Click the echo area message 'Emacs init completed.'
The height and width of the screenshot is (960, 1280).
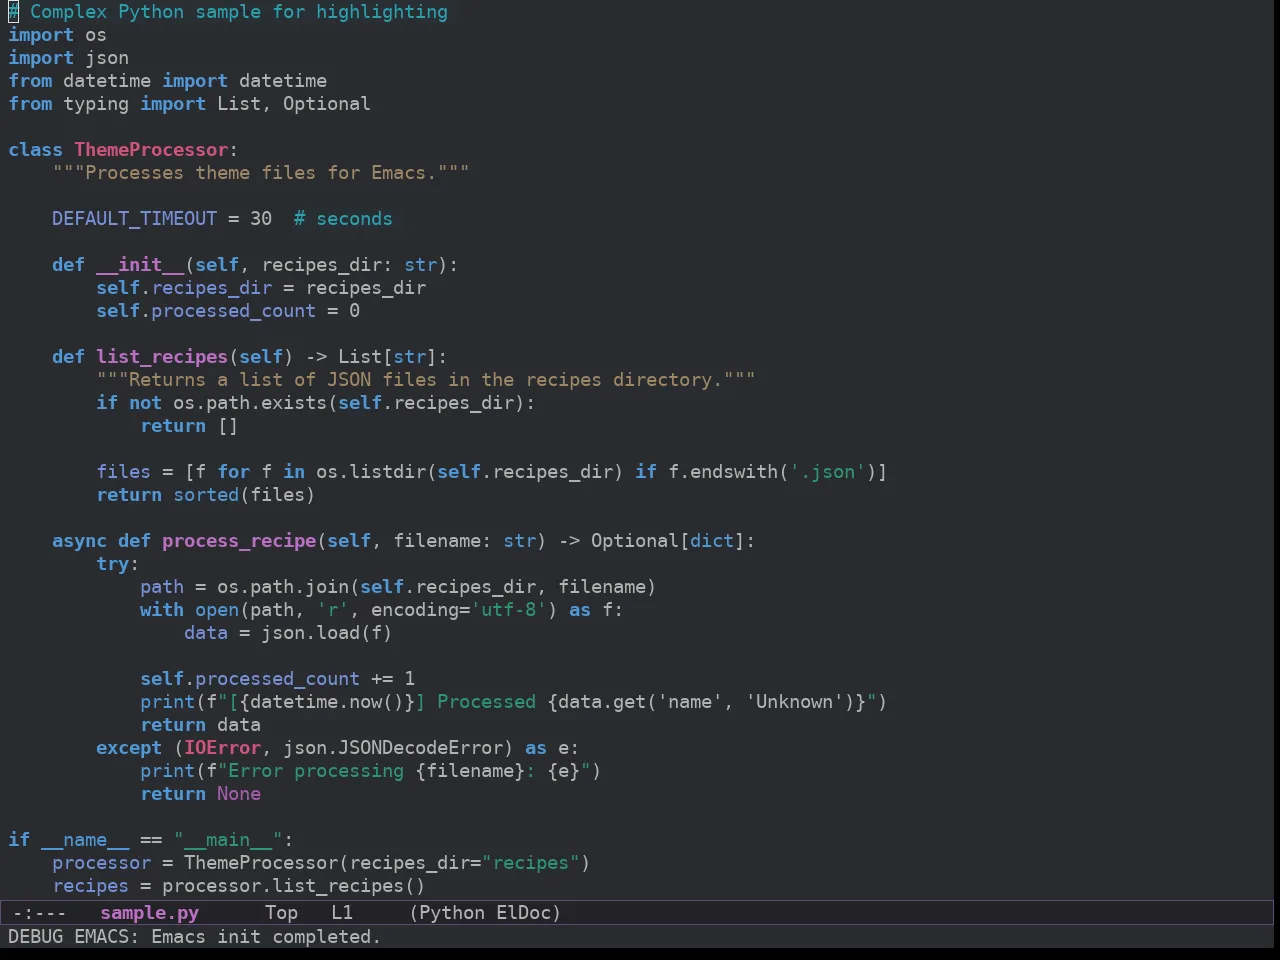click(266, 937)
